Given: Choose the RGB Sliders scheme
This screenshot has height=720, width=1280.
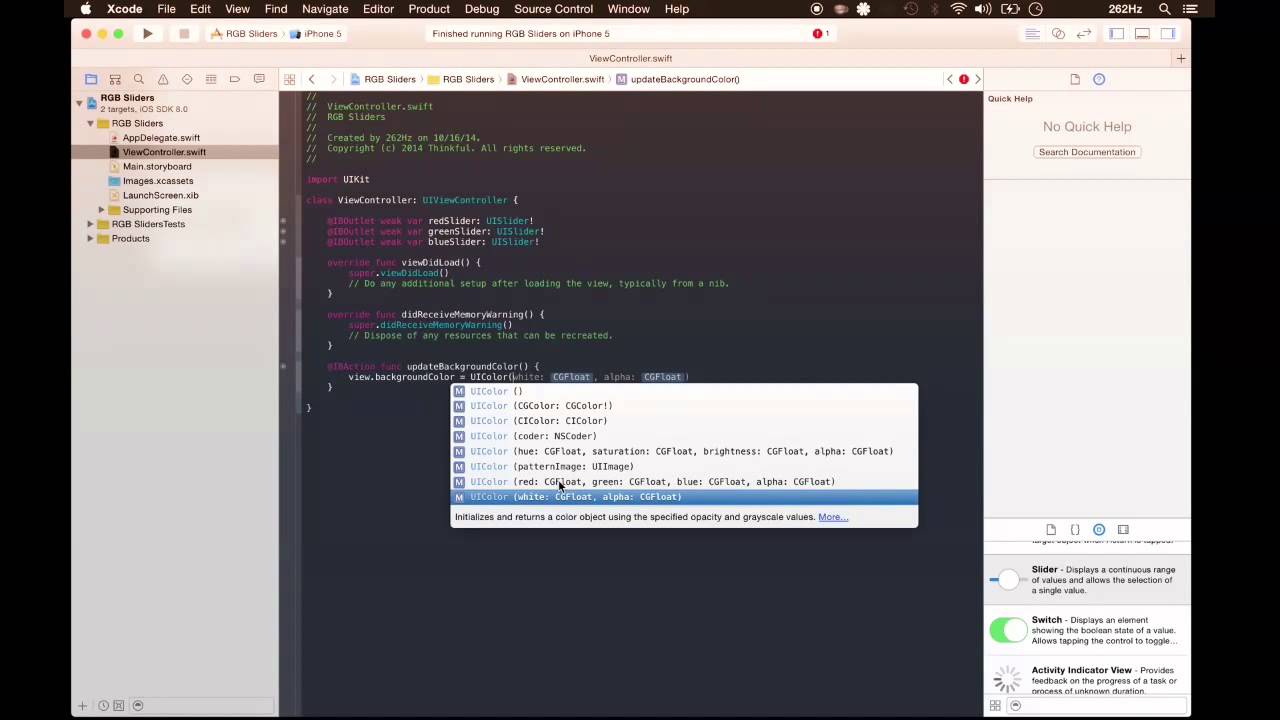Looking at the screenshot, I should (243, 34).
